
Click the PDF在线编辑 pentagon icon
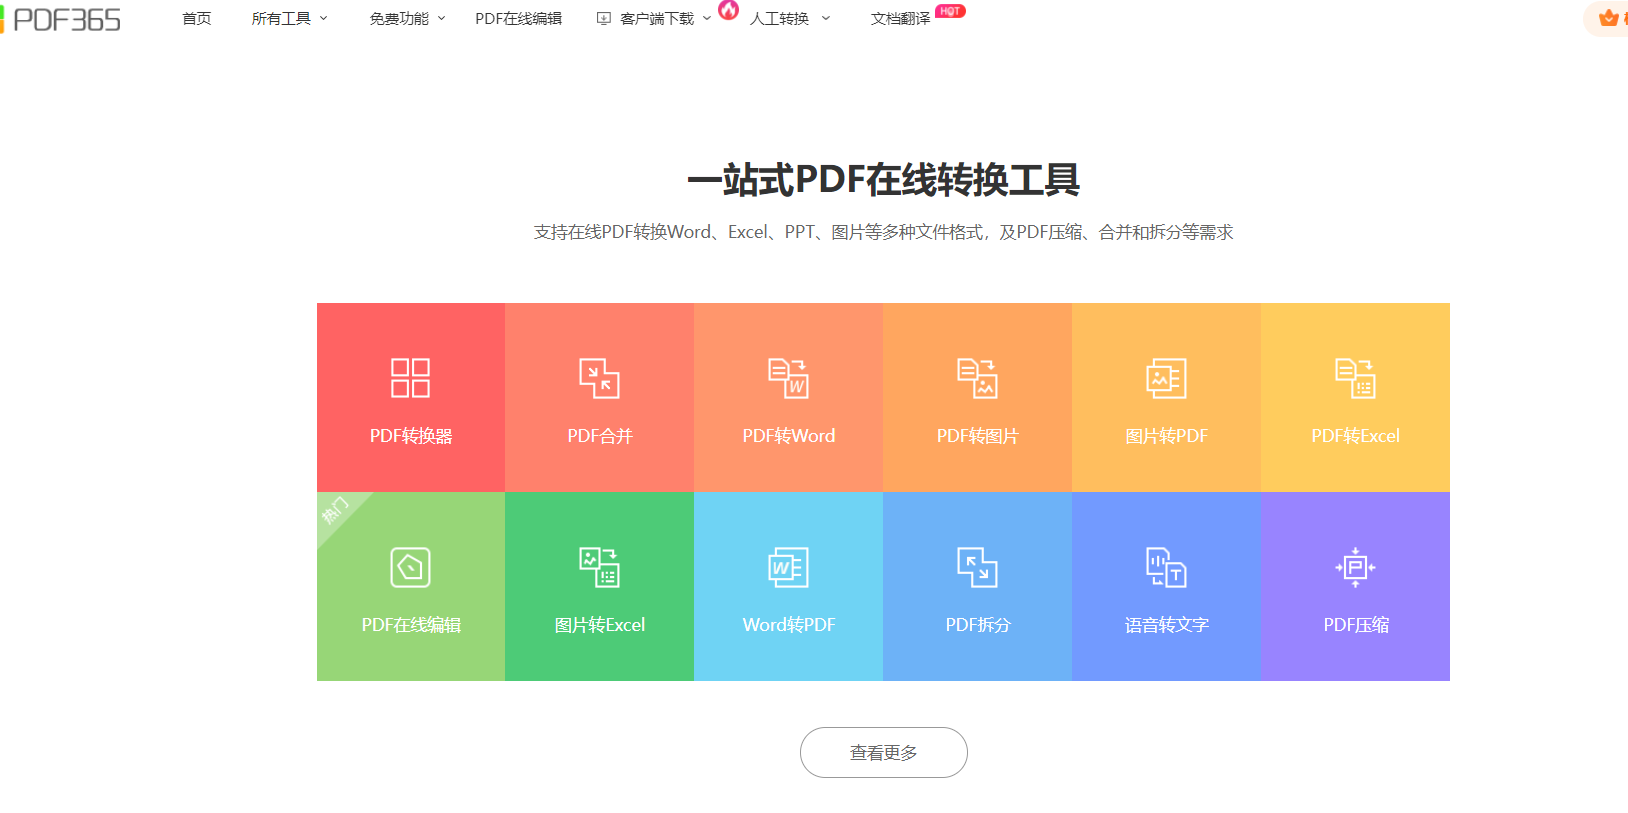[x=410, y=567]
